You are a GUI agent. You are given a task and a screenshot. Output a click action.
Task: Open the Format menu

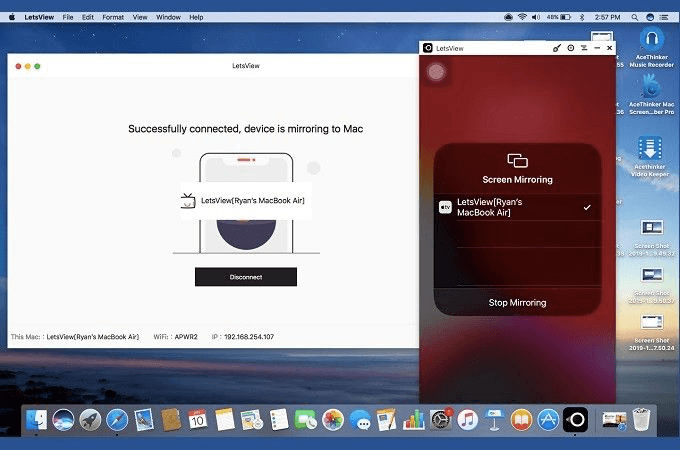[113, 17]
